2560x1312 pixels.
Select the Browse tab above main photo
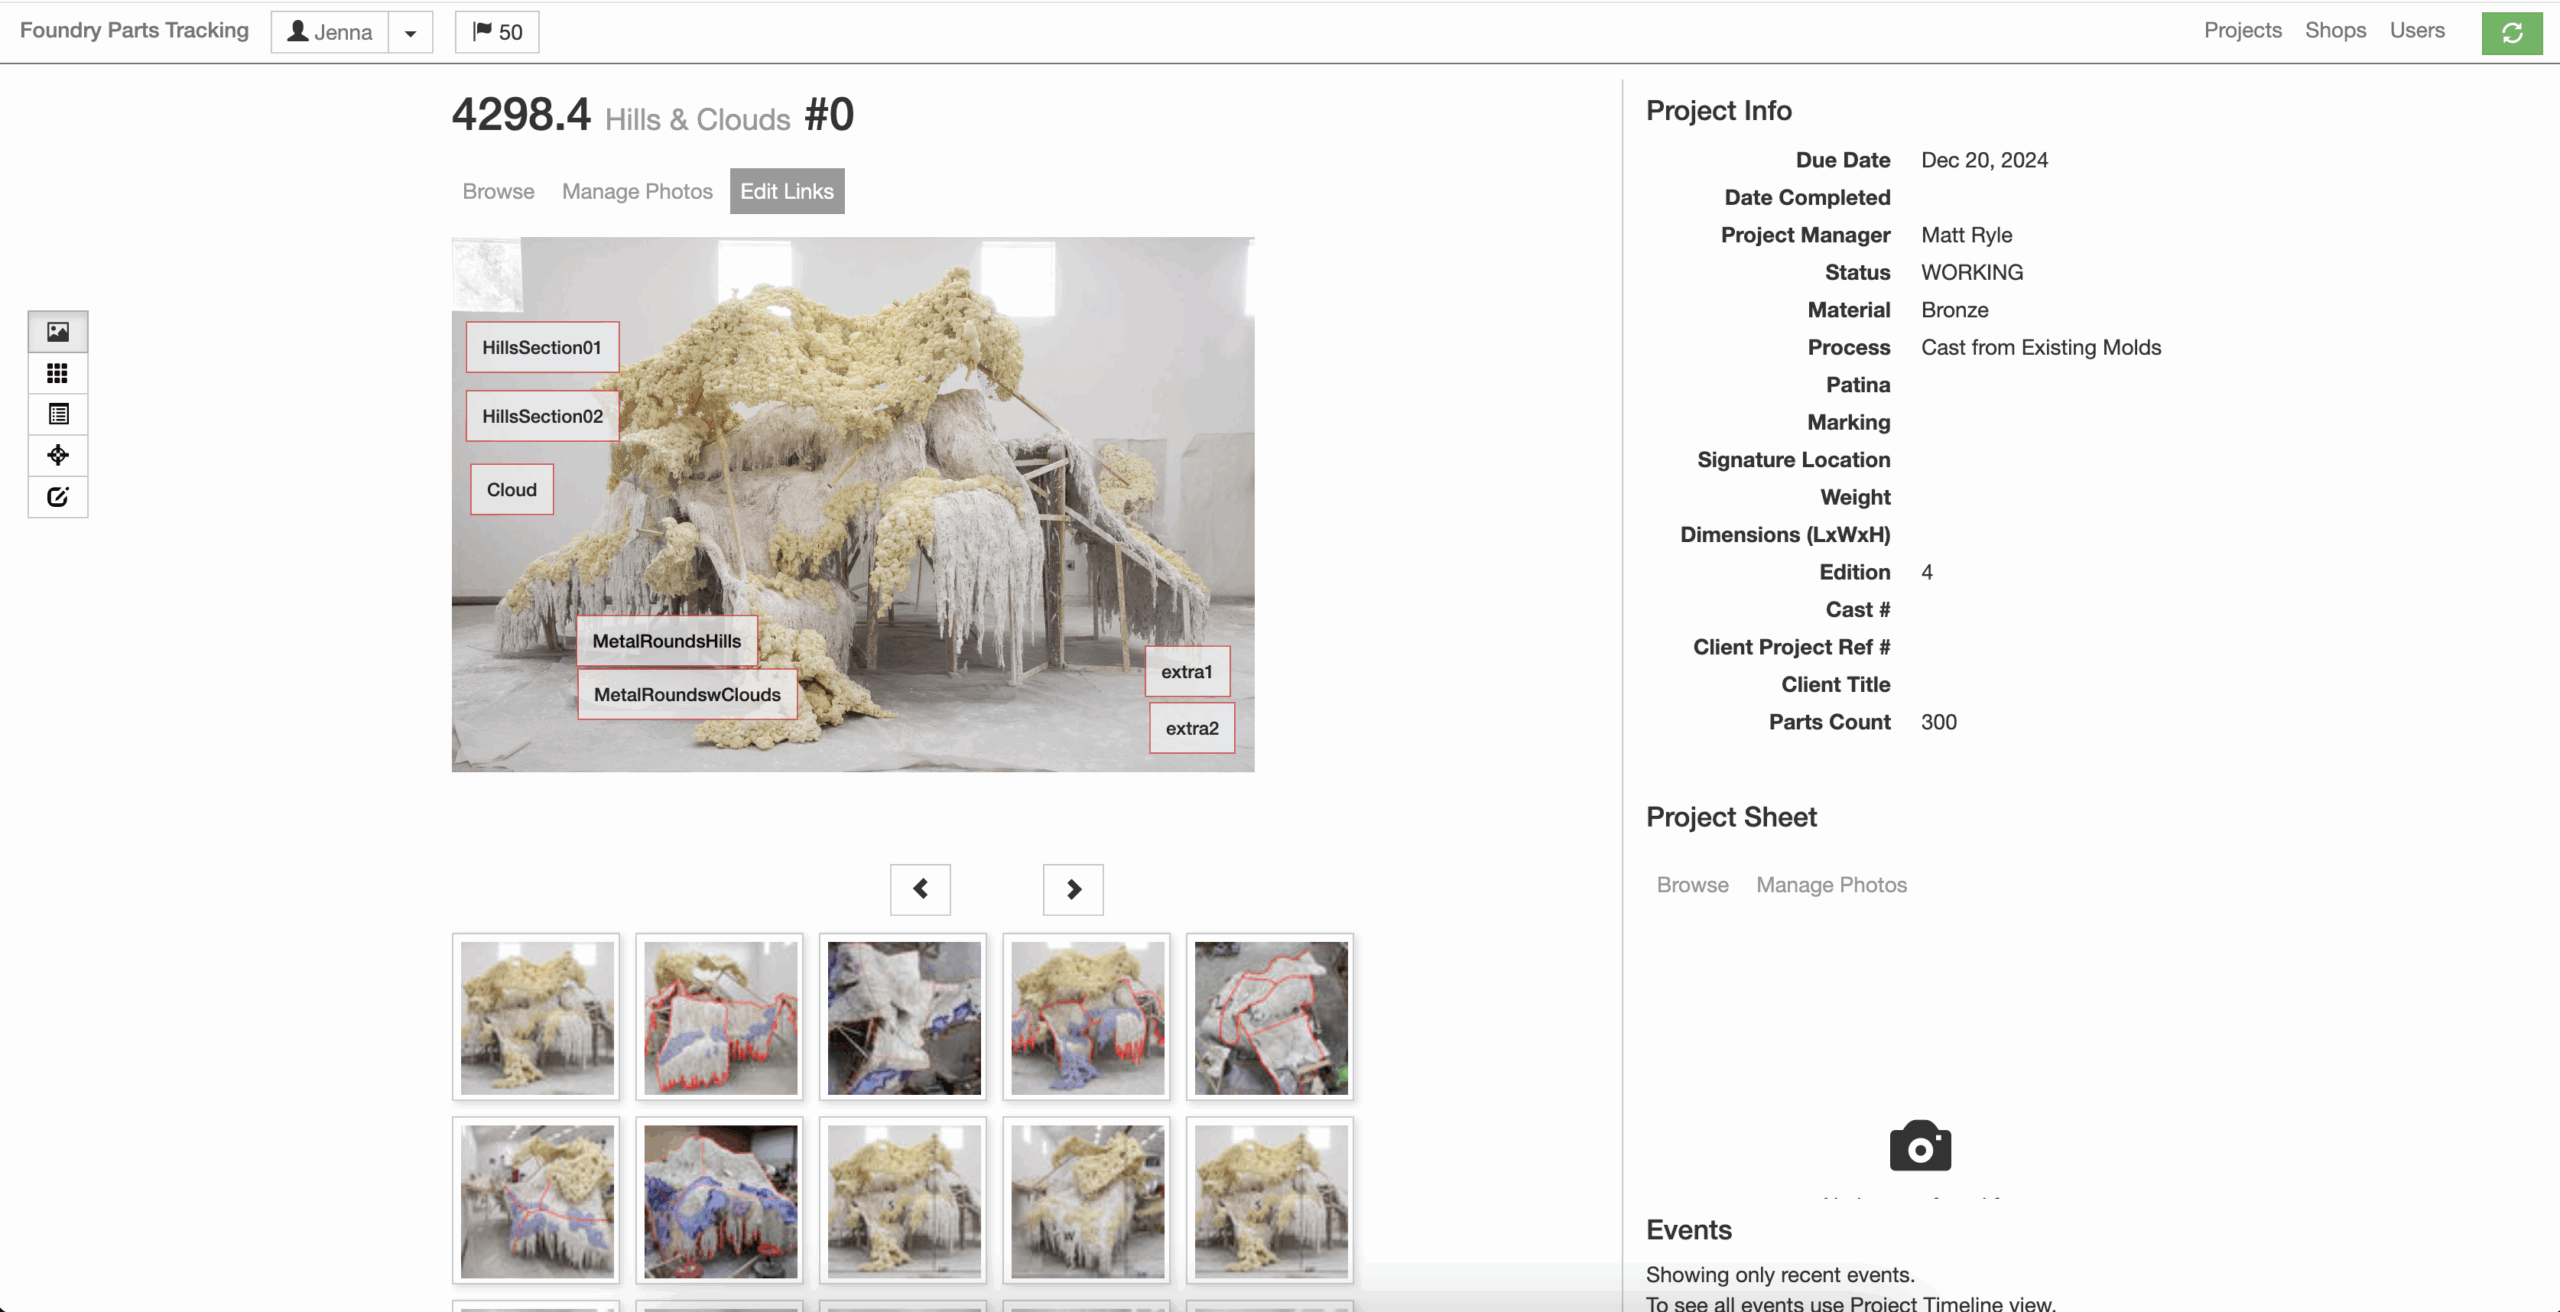coord(498,191)
